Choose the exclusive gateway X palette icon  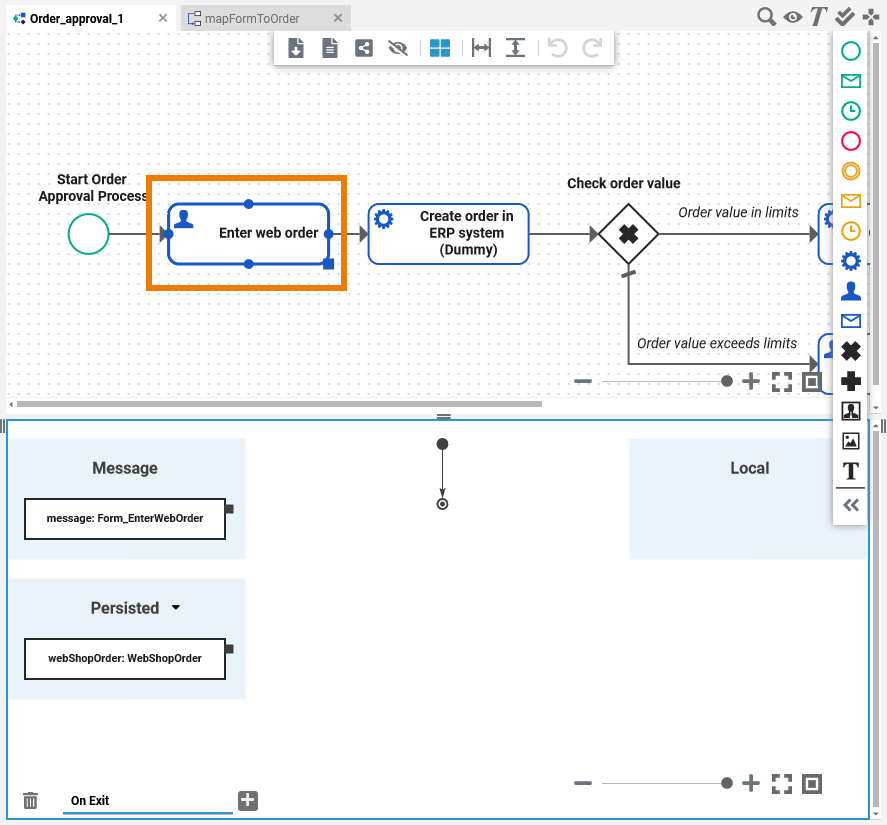click(x=850, y=351)
